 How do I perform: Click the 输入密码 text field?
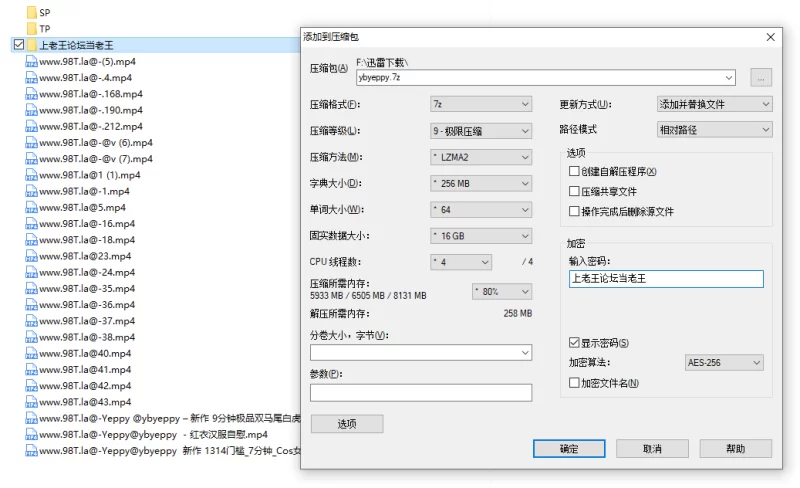(666, 279)
